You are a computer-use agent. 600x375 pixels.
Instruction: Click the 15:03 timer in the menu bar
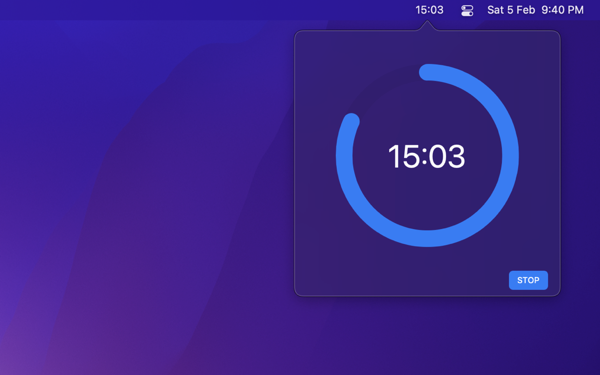pos(429,10)
